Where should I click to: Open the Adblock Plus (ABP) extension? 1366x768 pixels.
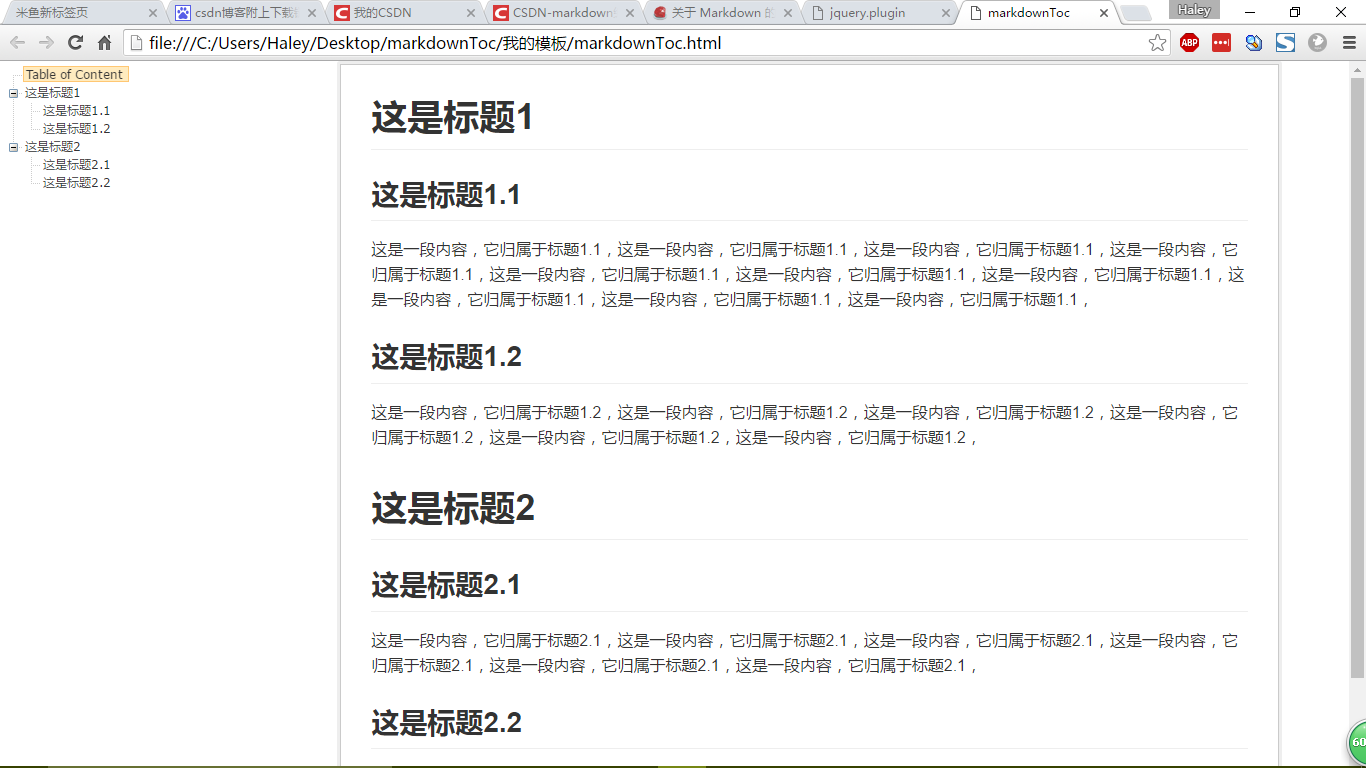[x=1189, y=43]
